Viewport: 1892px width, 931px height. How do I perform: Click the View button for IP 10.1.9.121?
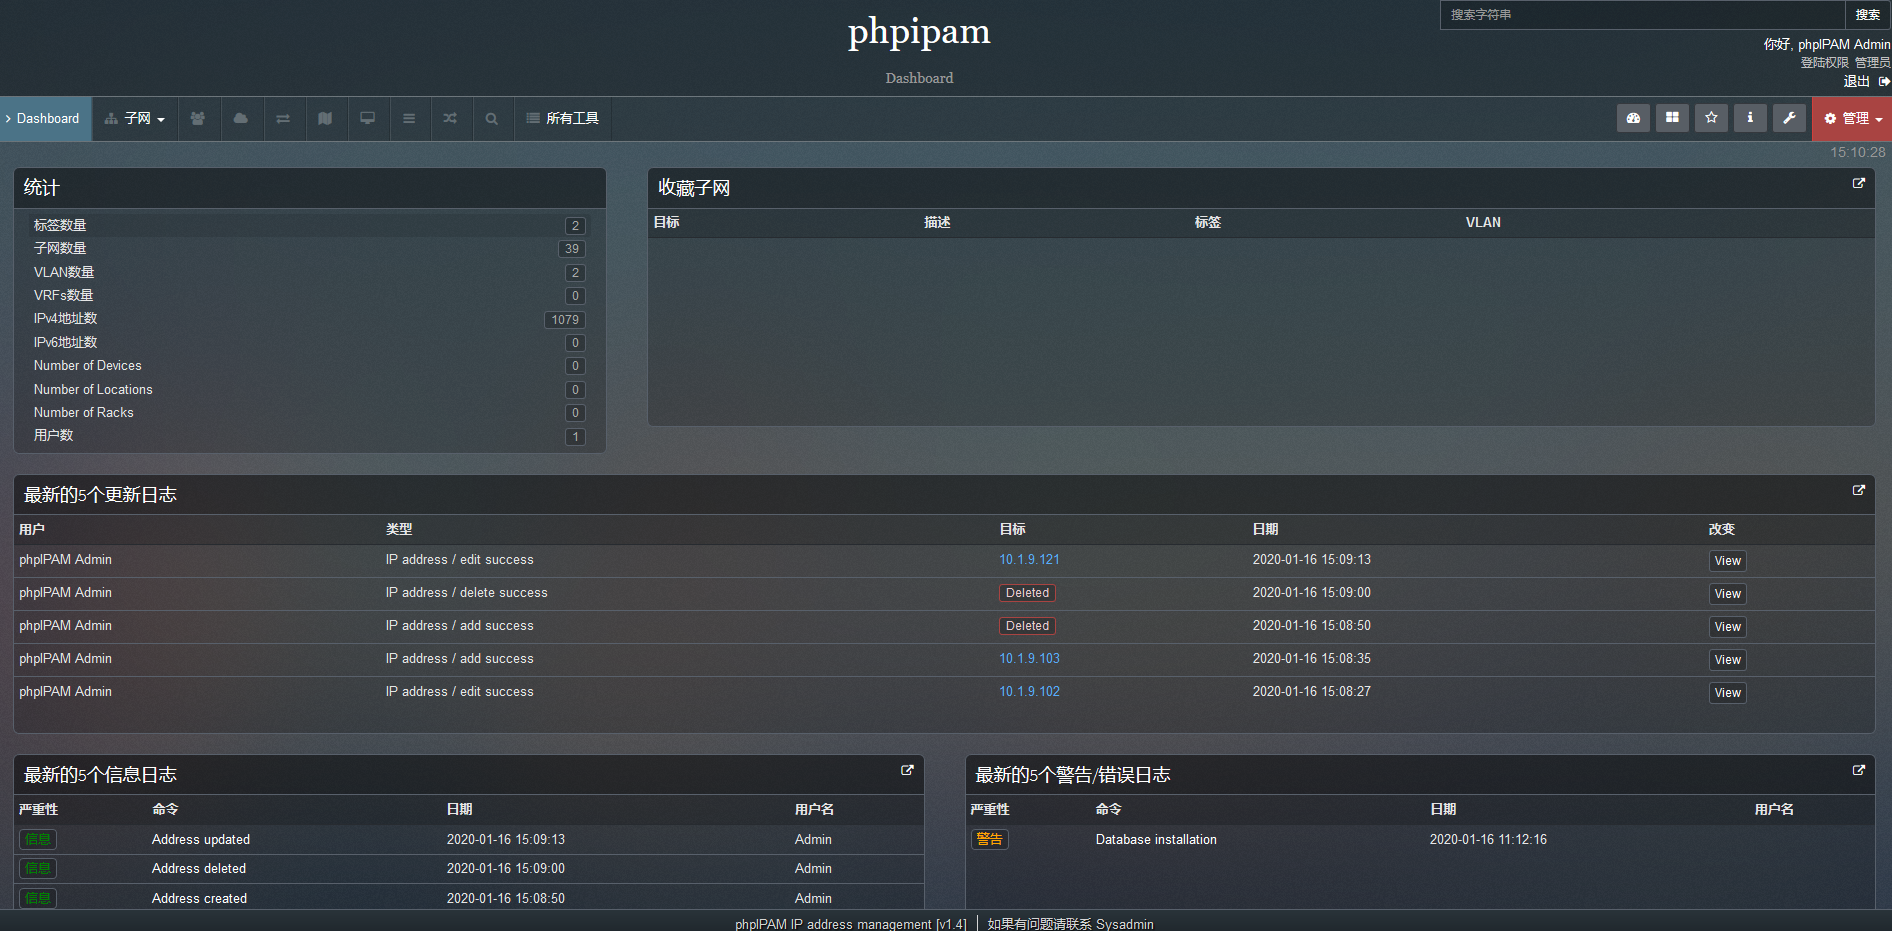tap(1727, 560)
